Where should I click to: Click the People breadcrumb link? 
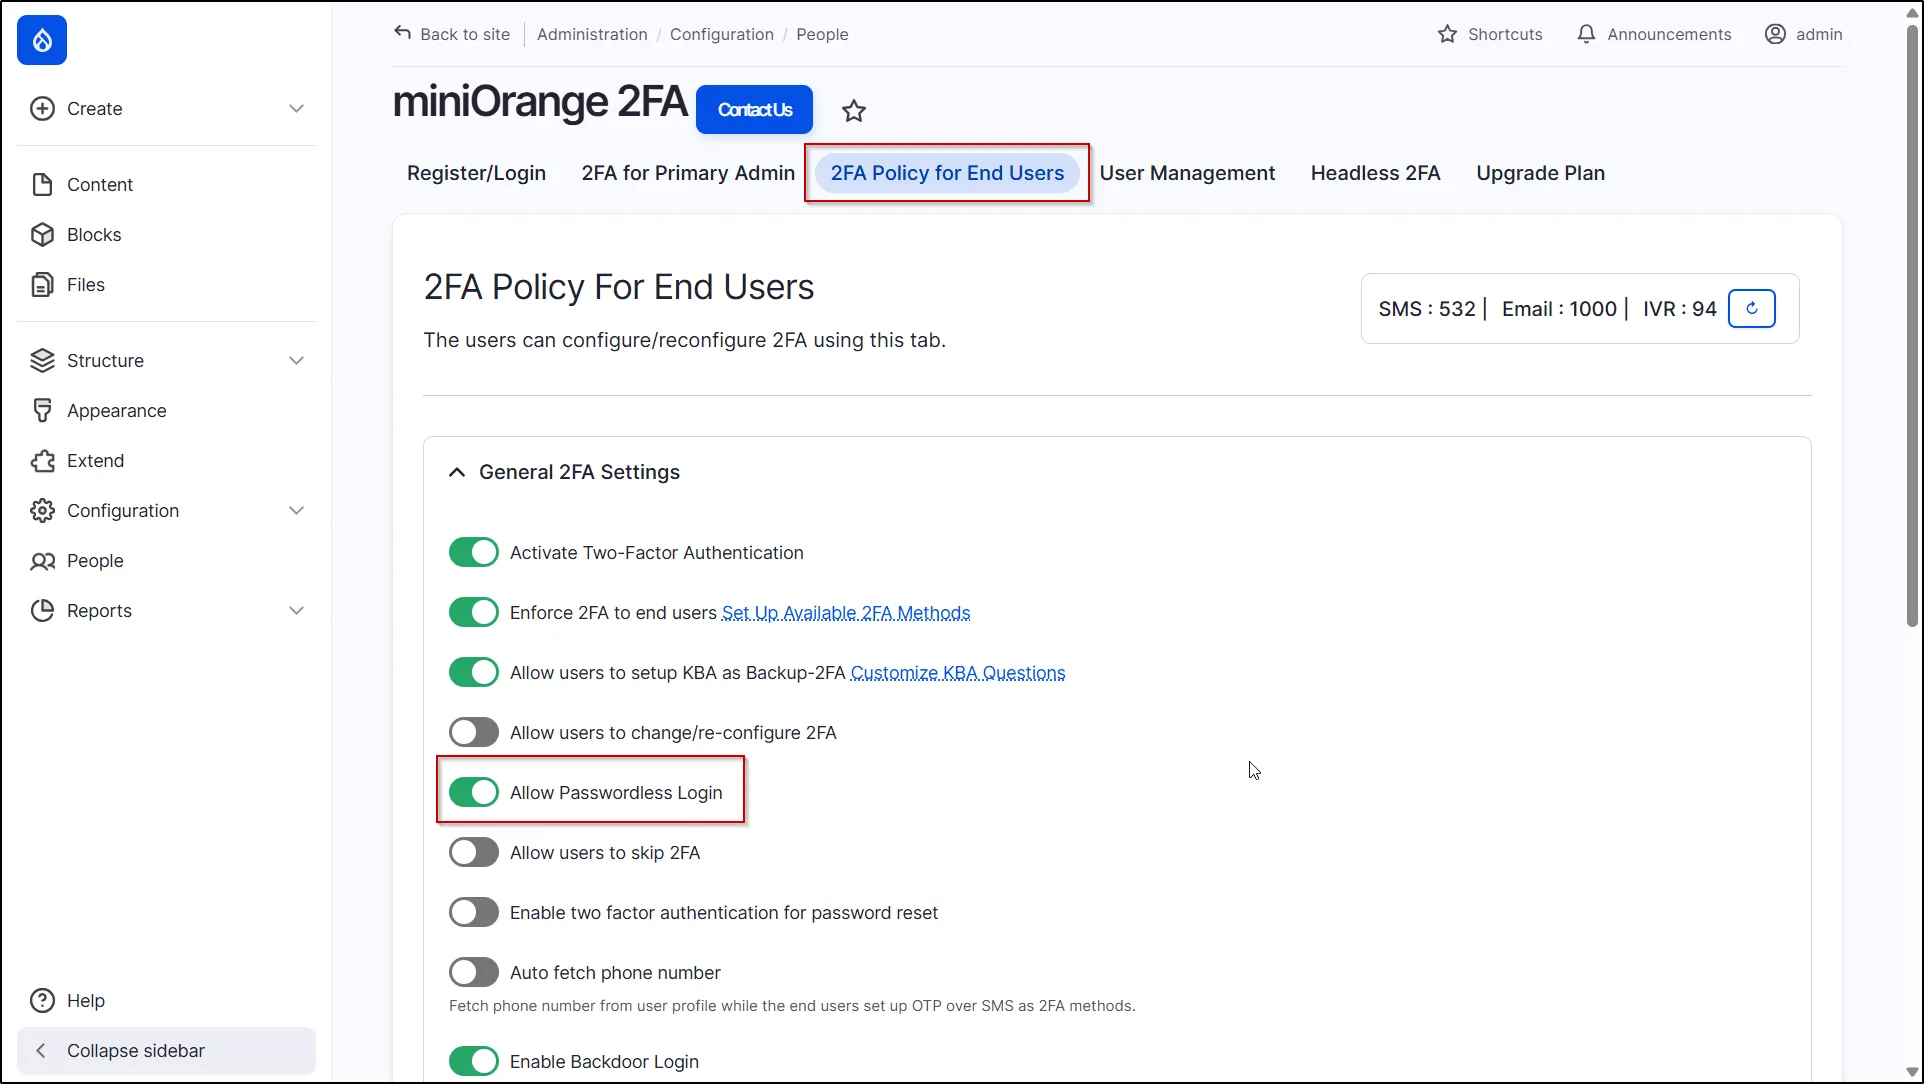[822, 34]
